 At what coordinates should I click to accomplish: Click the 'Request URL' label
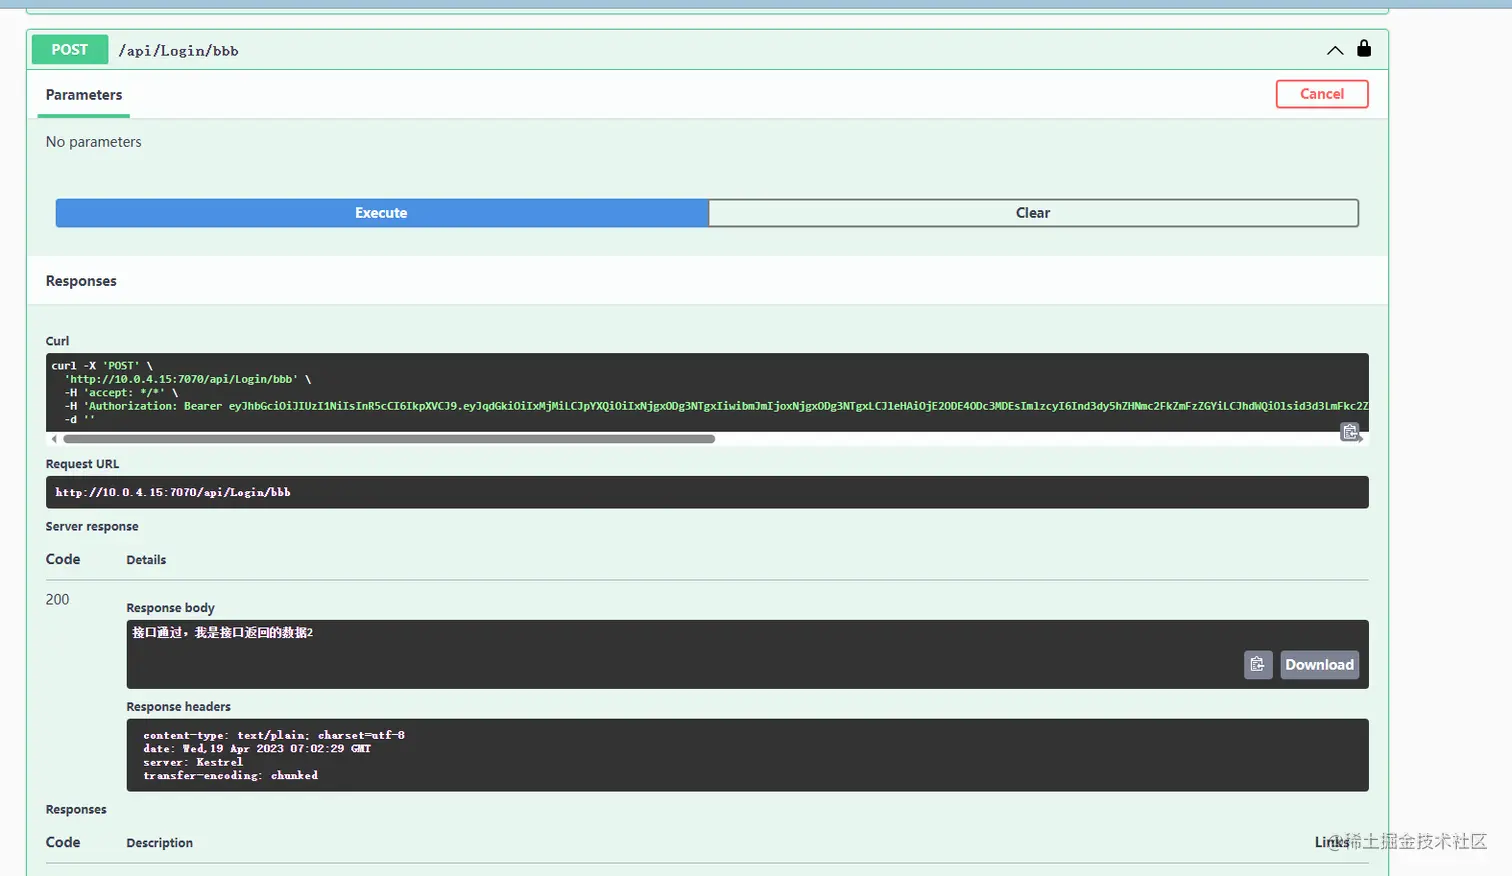coord(82,464)
